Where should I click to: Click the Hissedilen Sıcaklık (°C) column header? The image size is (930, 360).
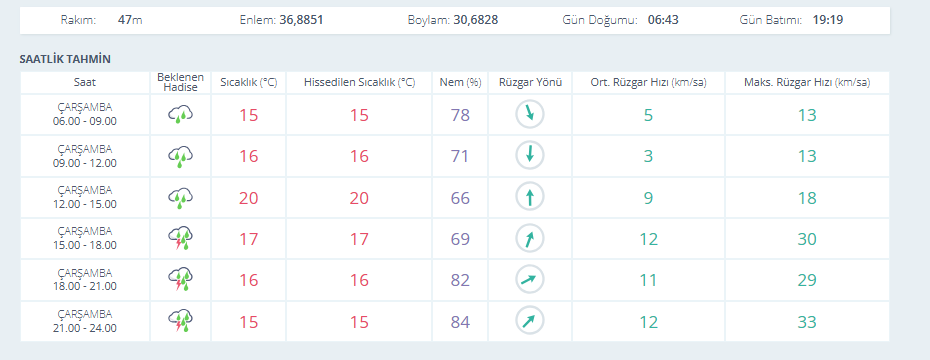(x=359, y=82)
